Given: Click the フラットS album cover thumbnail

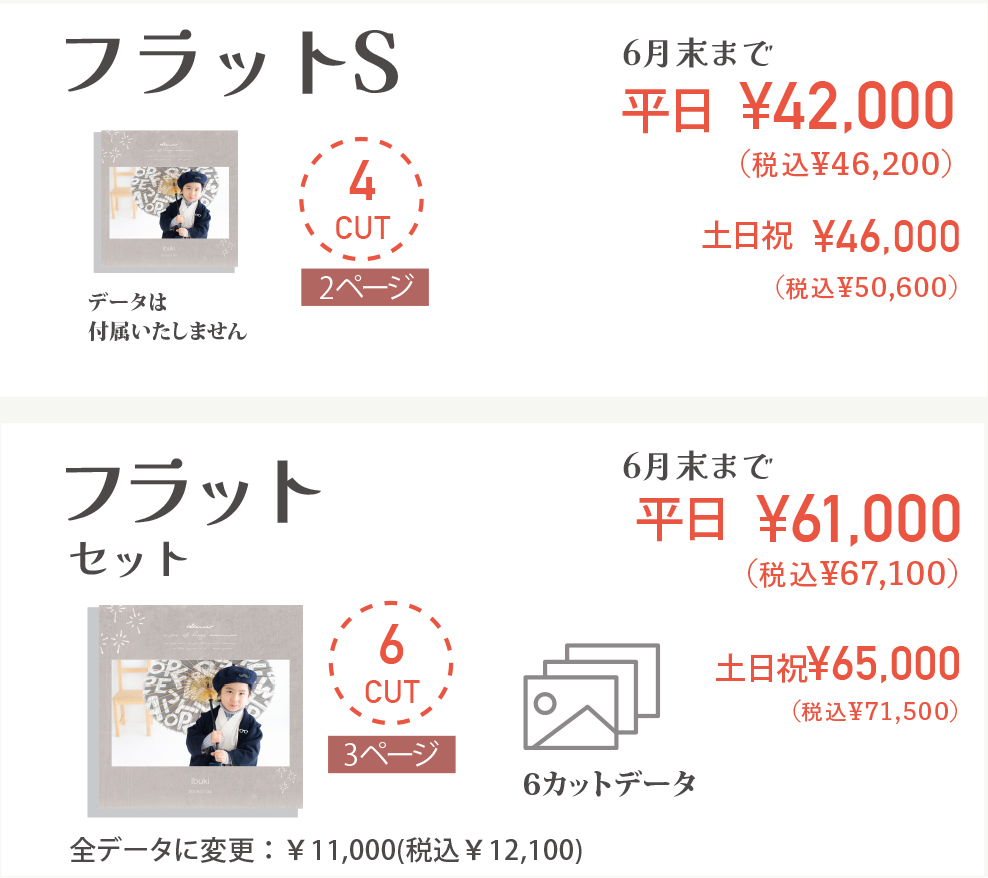Looking at the screenshot, I should coord(166,201).
